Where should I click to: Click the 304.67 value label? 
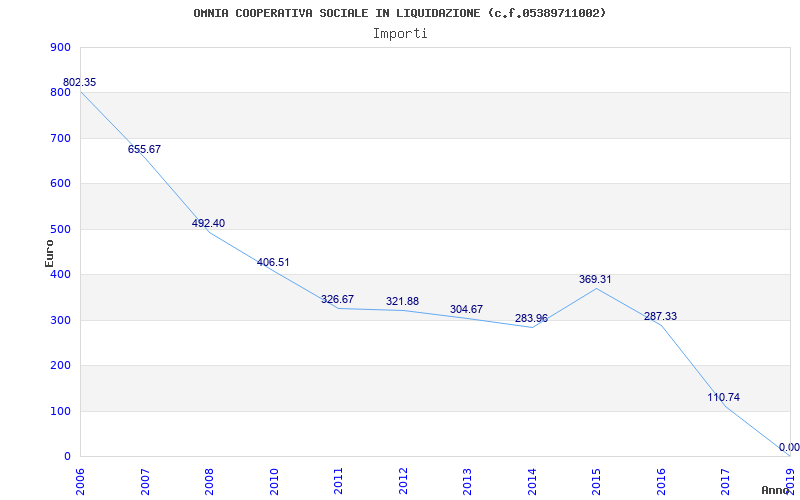466,309
